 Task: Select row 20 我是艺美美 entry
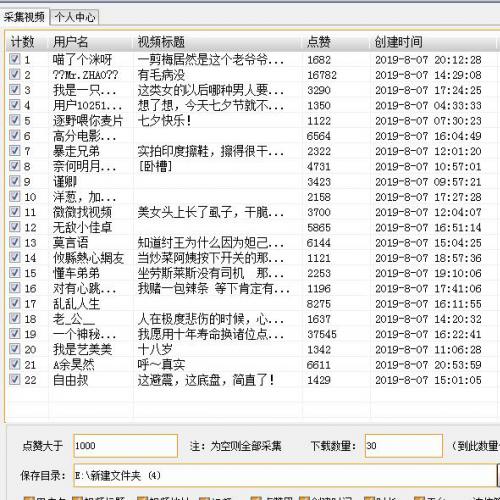point(252,349)
